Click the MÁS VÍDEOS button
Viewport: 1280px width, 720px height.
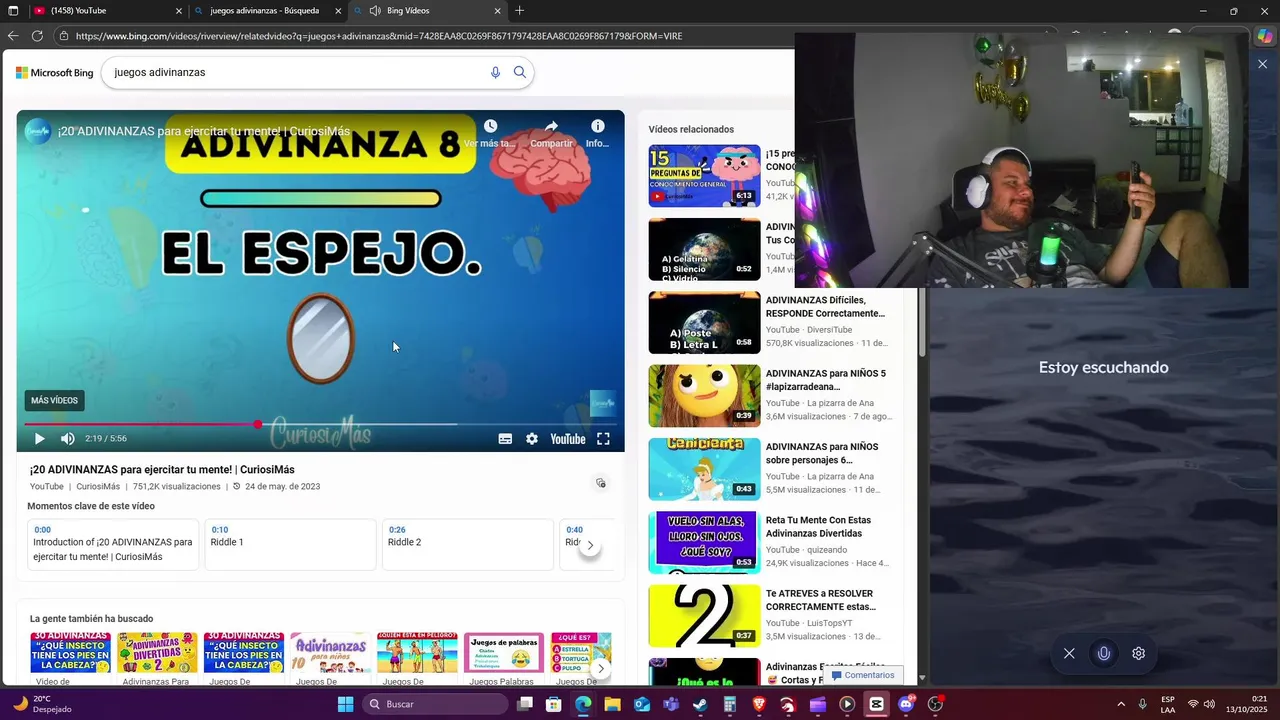click(x=54, y=401)
